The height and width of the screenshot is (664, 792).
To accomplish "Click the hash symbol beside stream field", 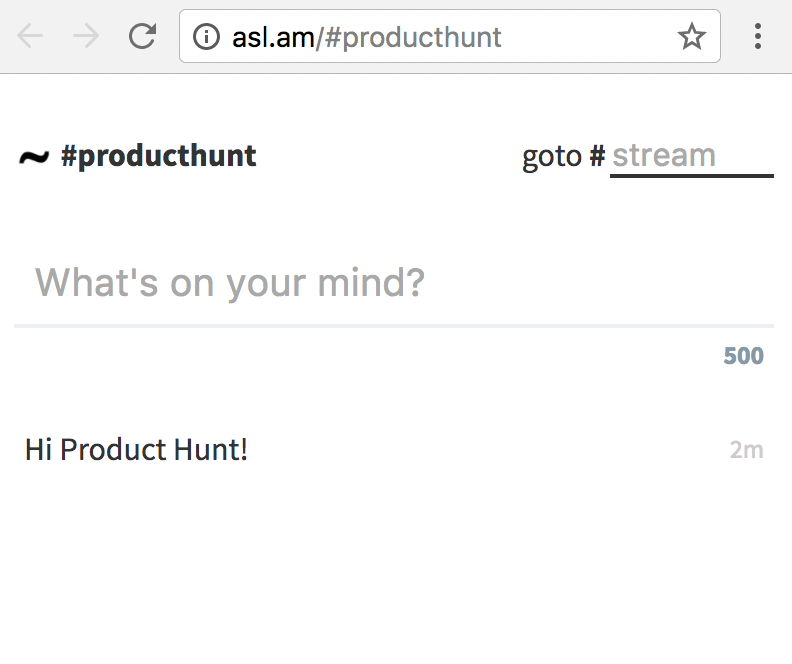I will (x=597, y=156).
